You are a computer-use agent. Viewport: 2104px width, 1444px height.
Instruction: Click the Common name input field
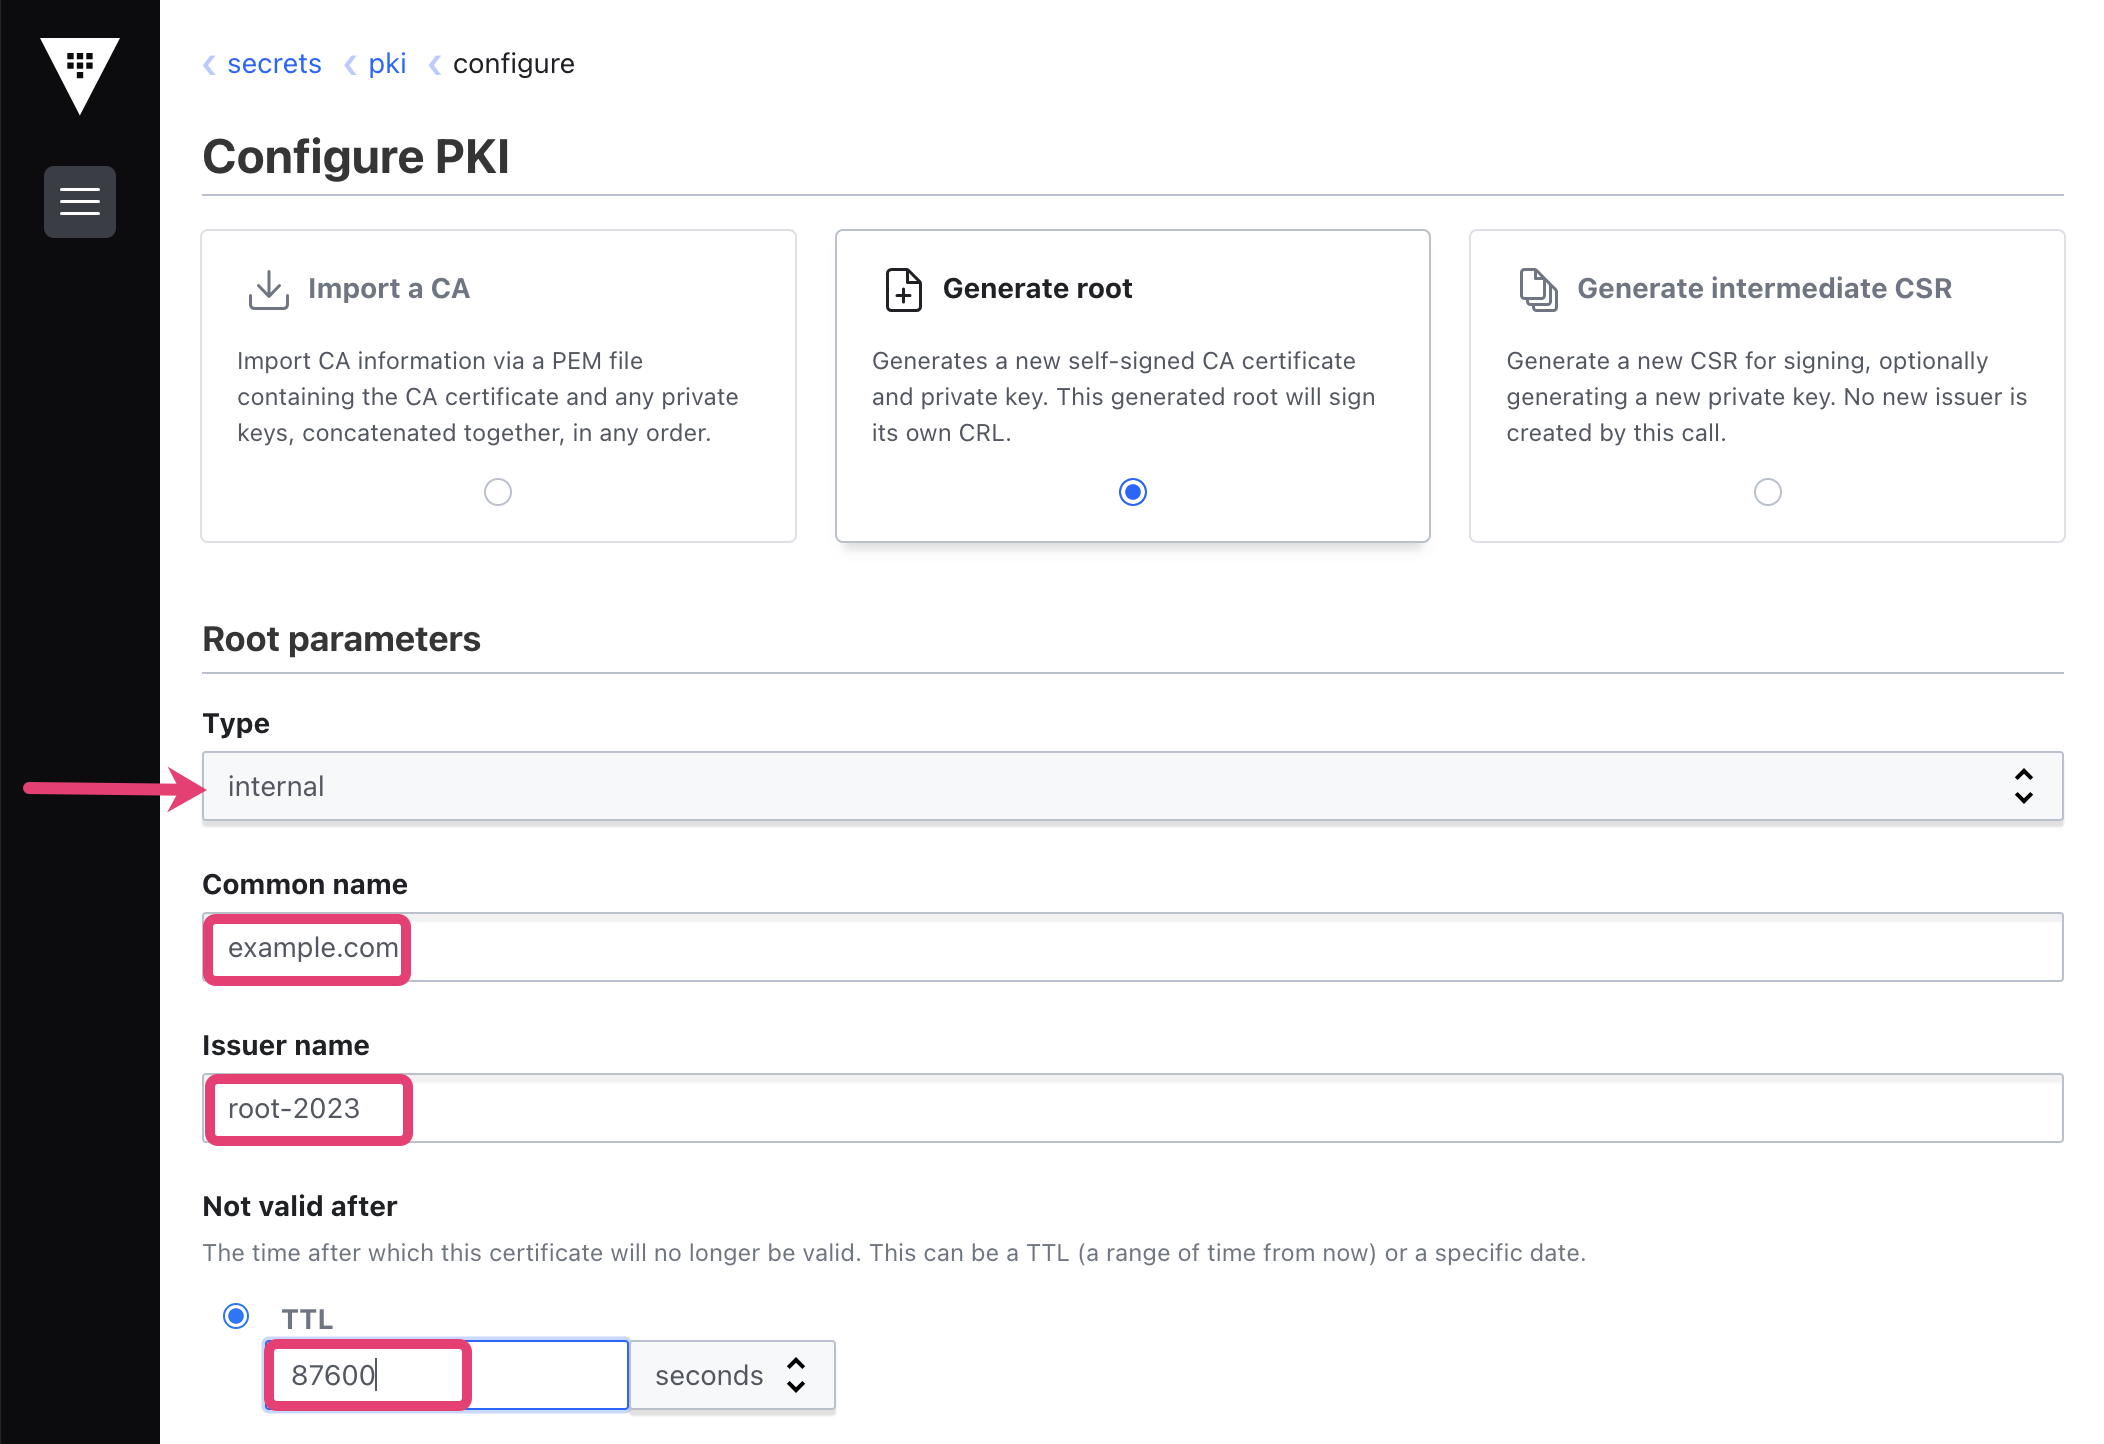coord(1133,947)
